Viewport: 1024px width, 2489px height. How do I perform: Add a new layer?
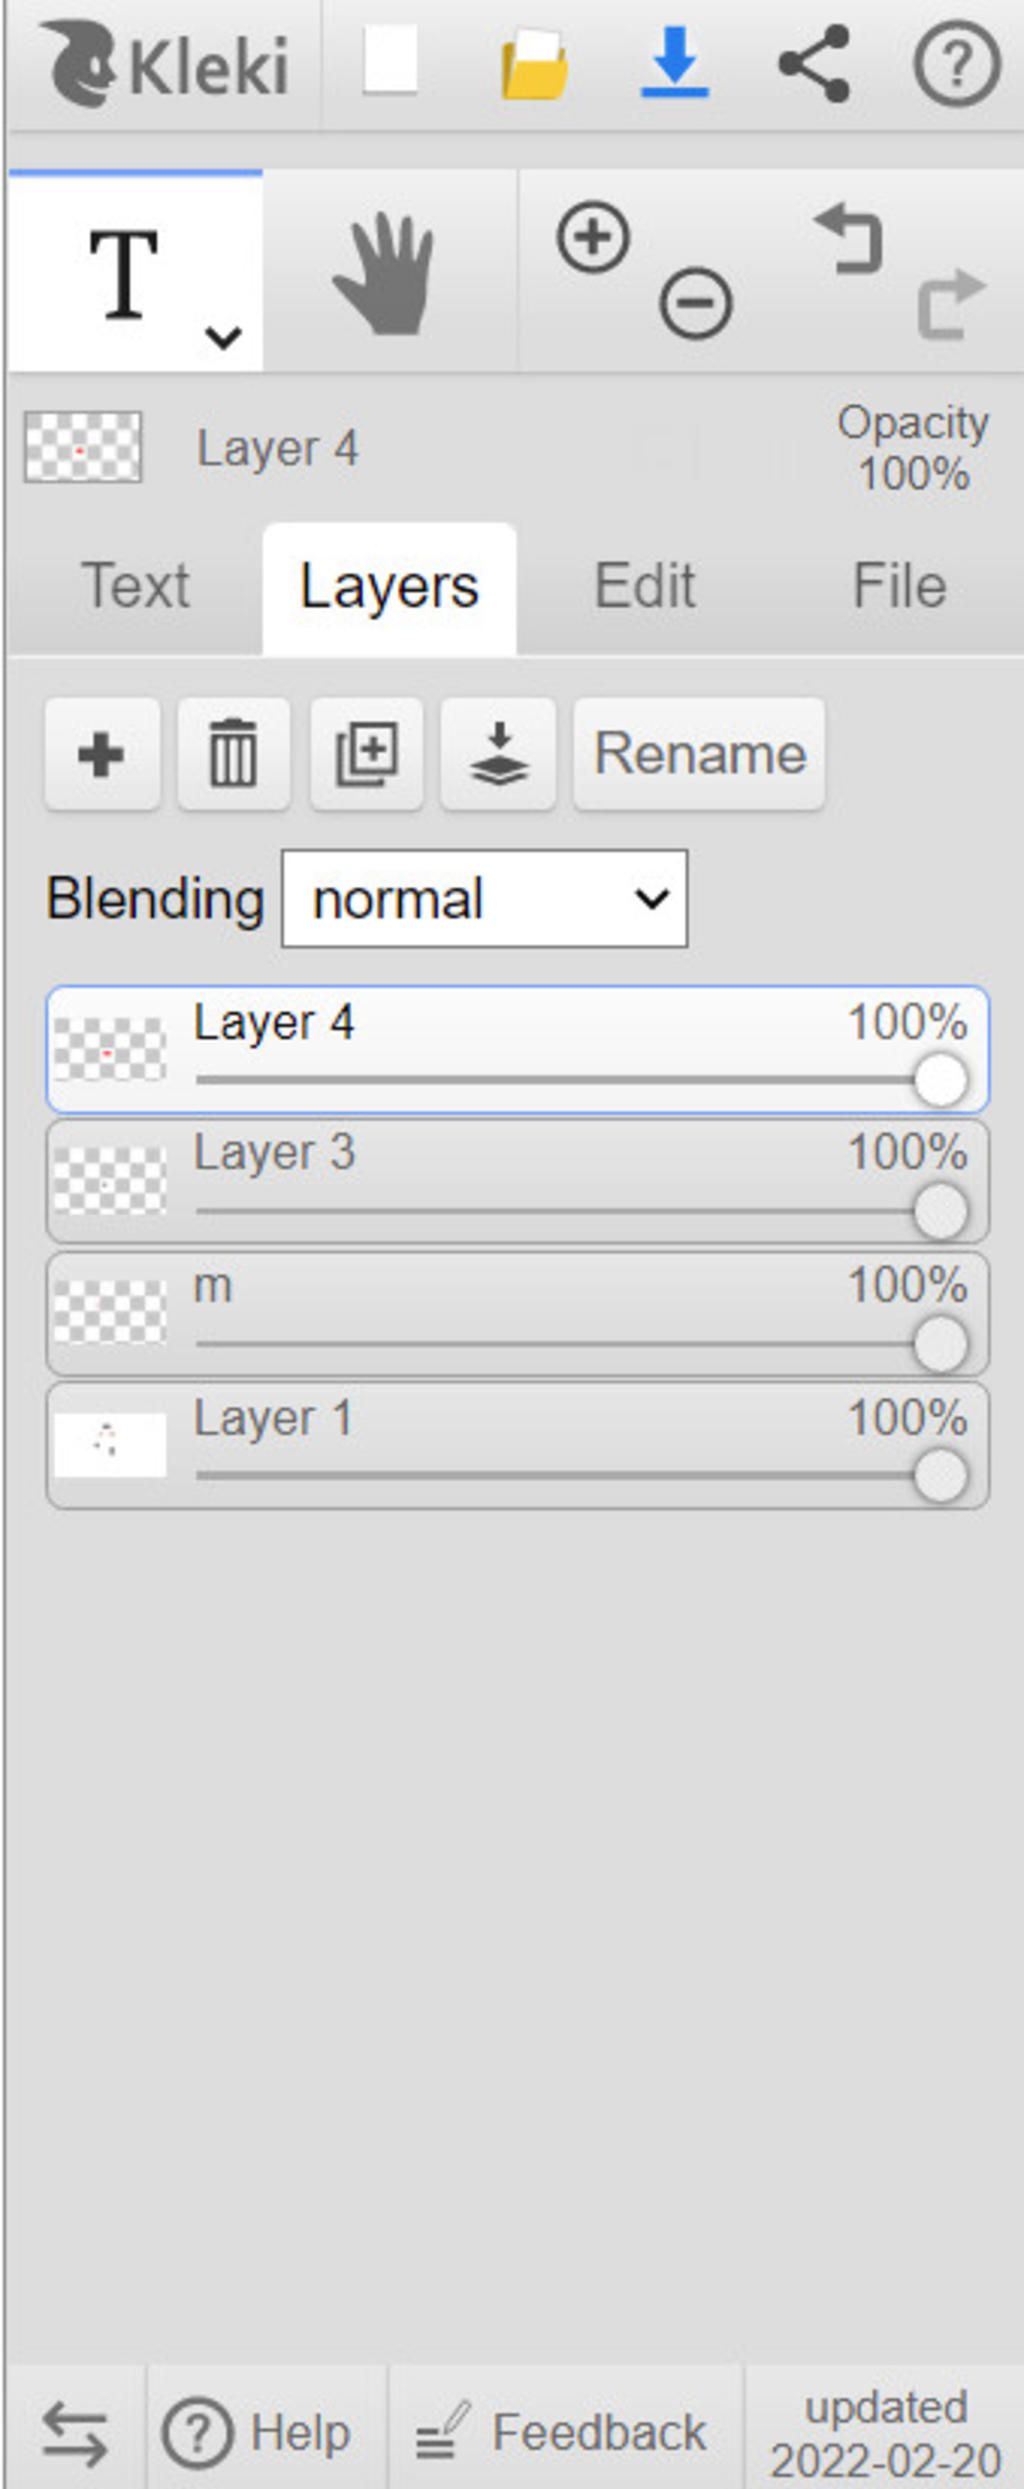click(x=101, y=754)
